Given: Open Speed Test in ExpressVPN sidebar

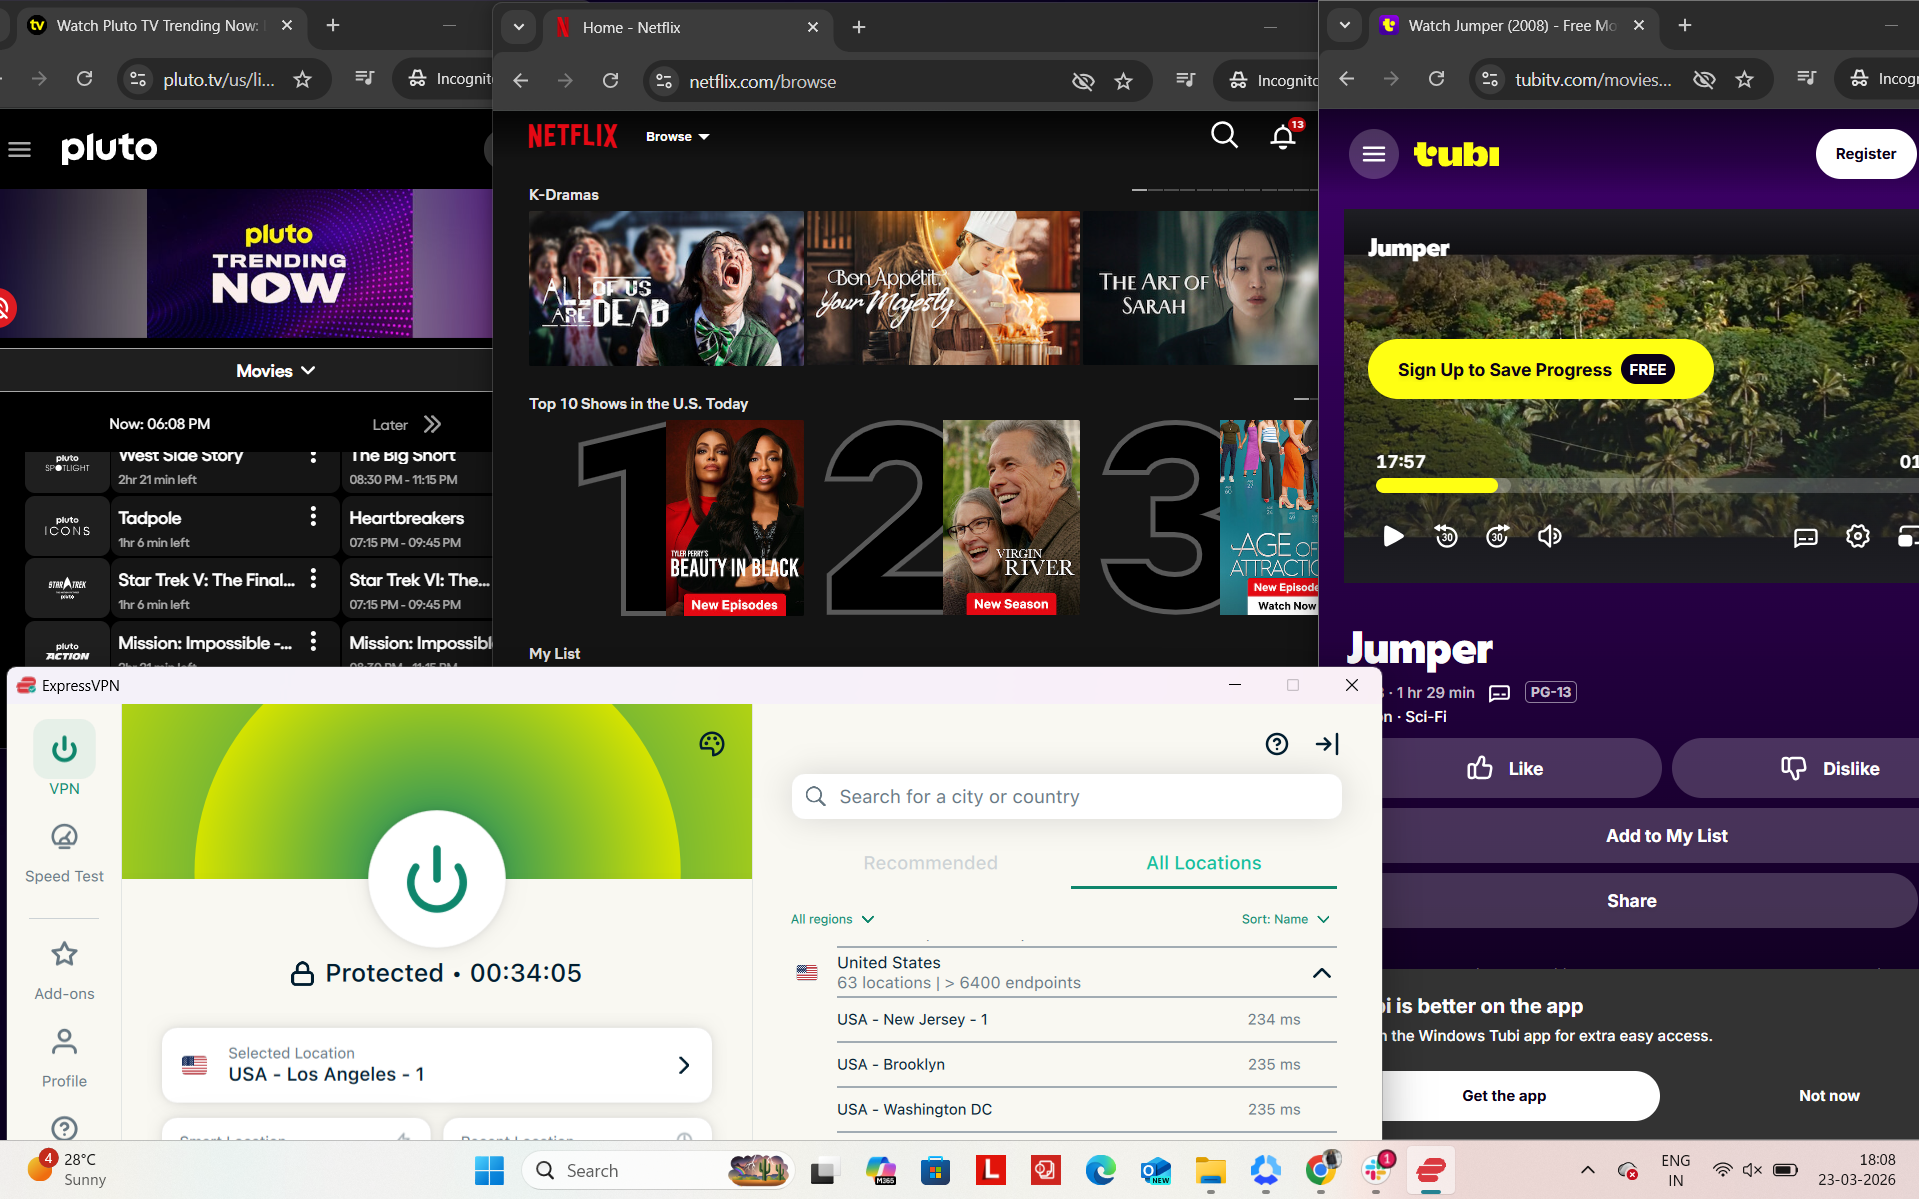Looking at the screenshot, I should click(x=64, y=853).
